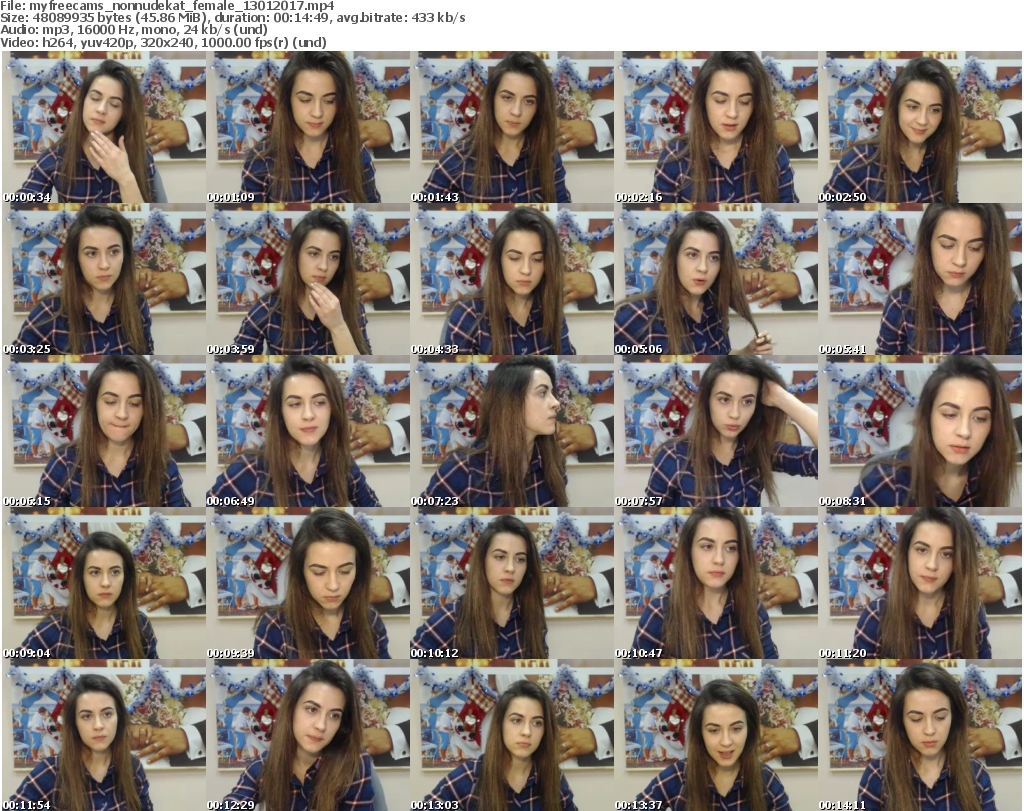Select the thumbnail frame at 00:13:03
1024x811 pixels.
(x=511, y=735)
